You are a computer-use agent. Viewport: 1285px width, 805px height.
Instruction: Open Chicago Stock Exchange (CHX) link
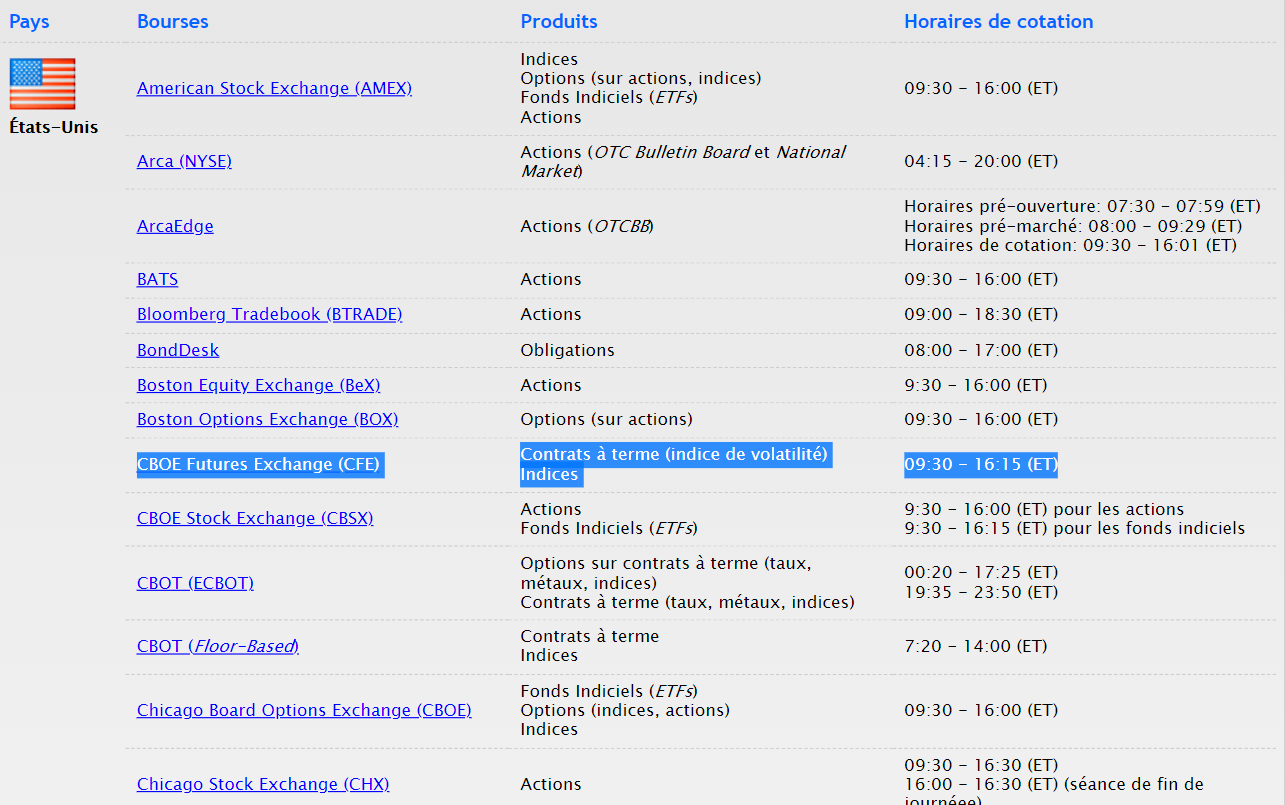pyautogui.click(x=263, y=784)
